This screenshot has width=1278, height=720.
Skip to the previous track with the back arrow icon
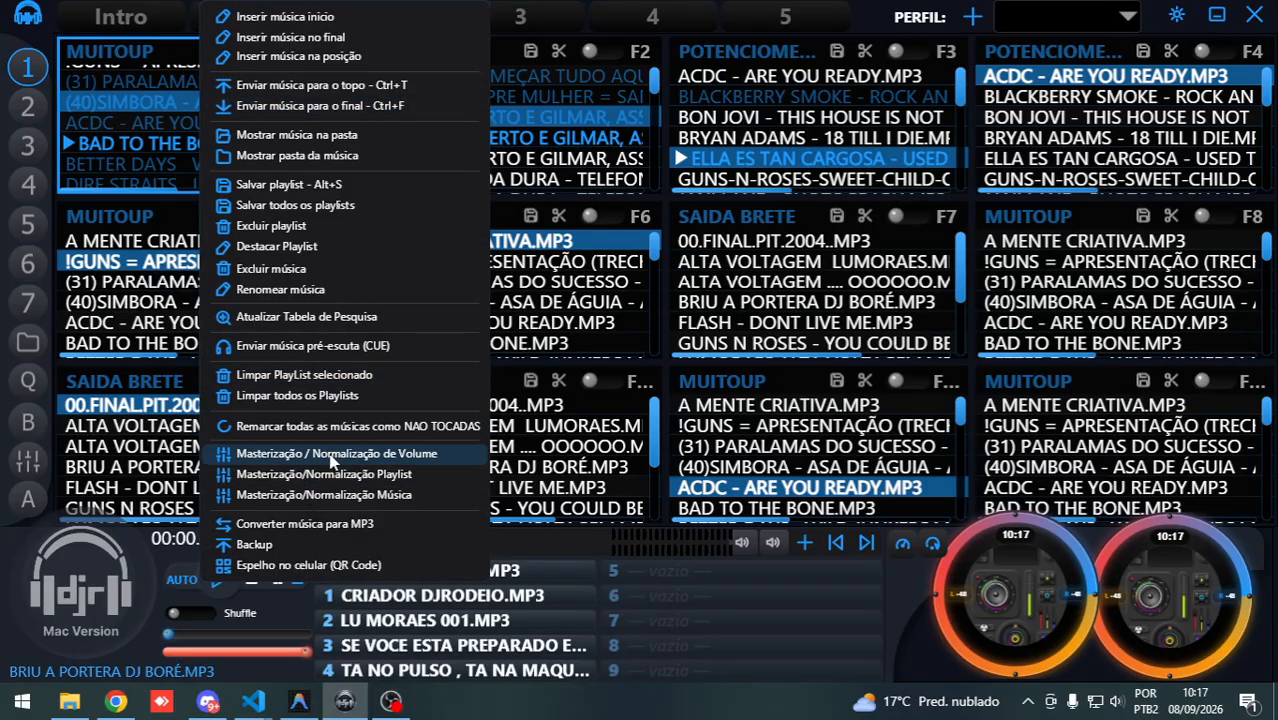pyautogui.click(x=836, y=543)
